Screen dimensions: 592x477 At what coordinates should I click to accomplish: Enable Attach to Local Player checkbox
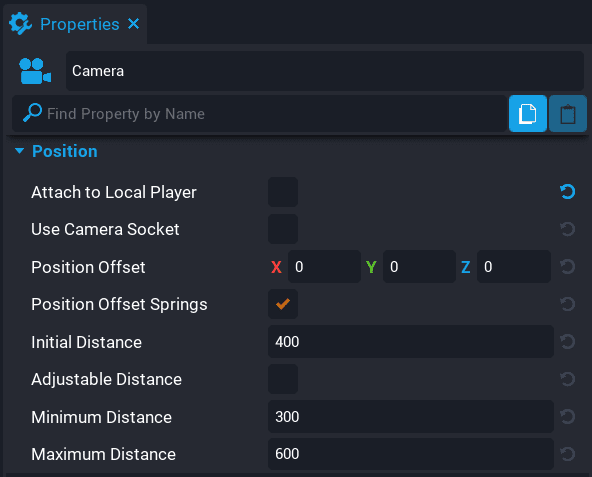[x=283, y=192]
